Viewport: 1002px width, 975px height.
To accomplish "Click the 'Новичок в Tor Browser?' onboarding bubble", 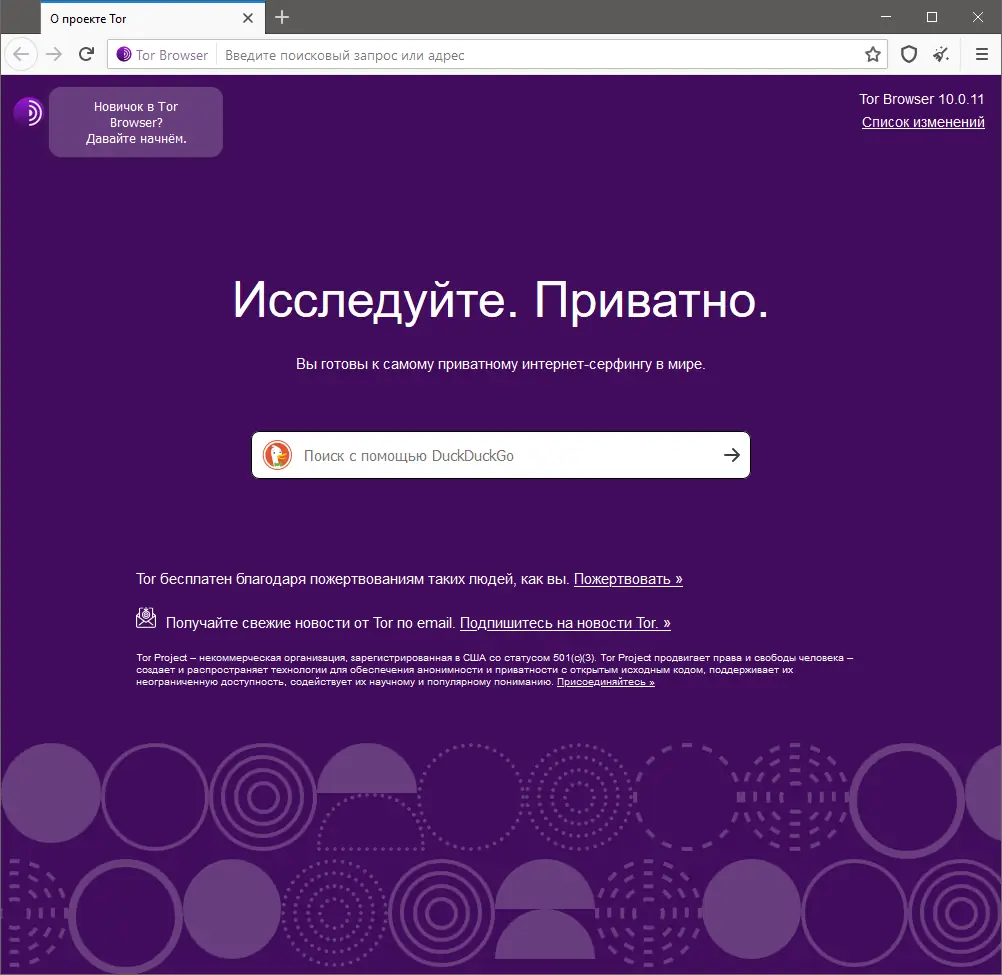I will pyautogui.click(x=135, y=121).
